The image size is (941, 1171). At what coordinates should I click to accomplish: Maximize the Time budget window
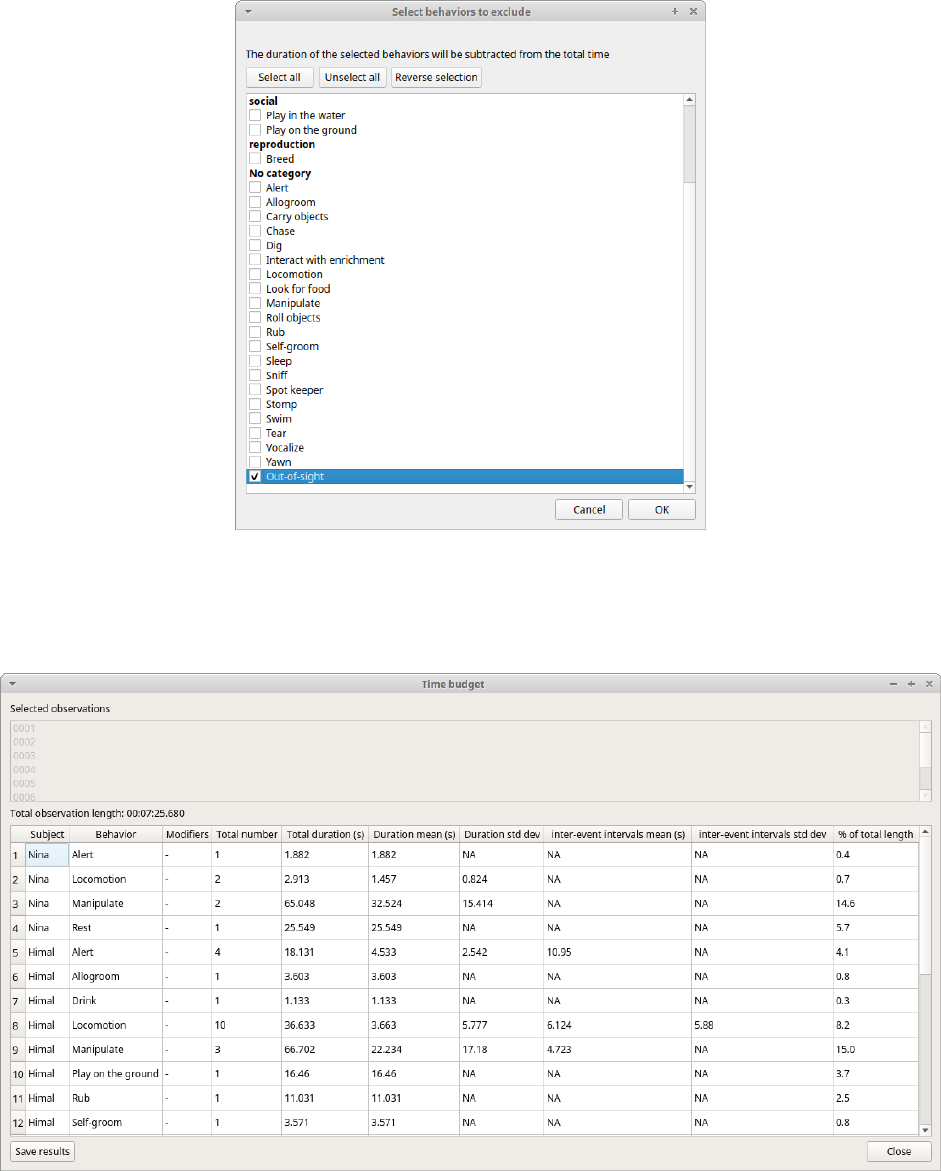pyautogui.click(x=911, y=684)
